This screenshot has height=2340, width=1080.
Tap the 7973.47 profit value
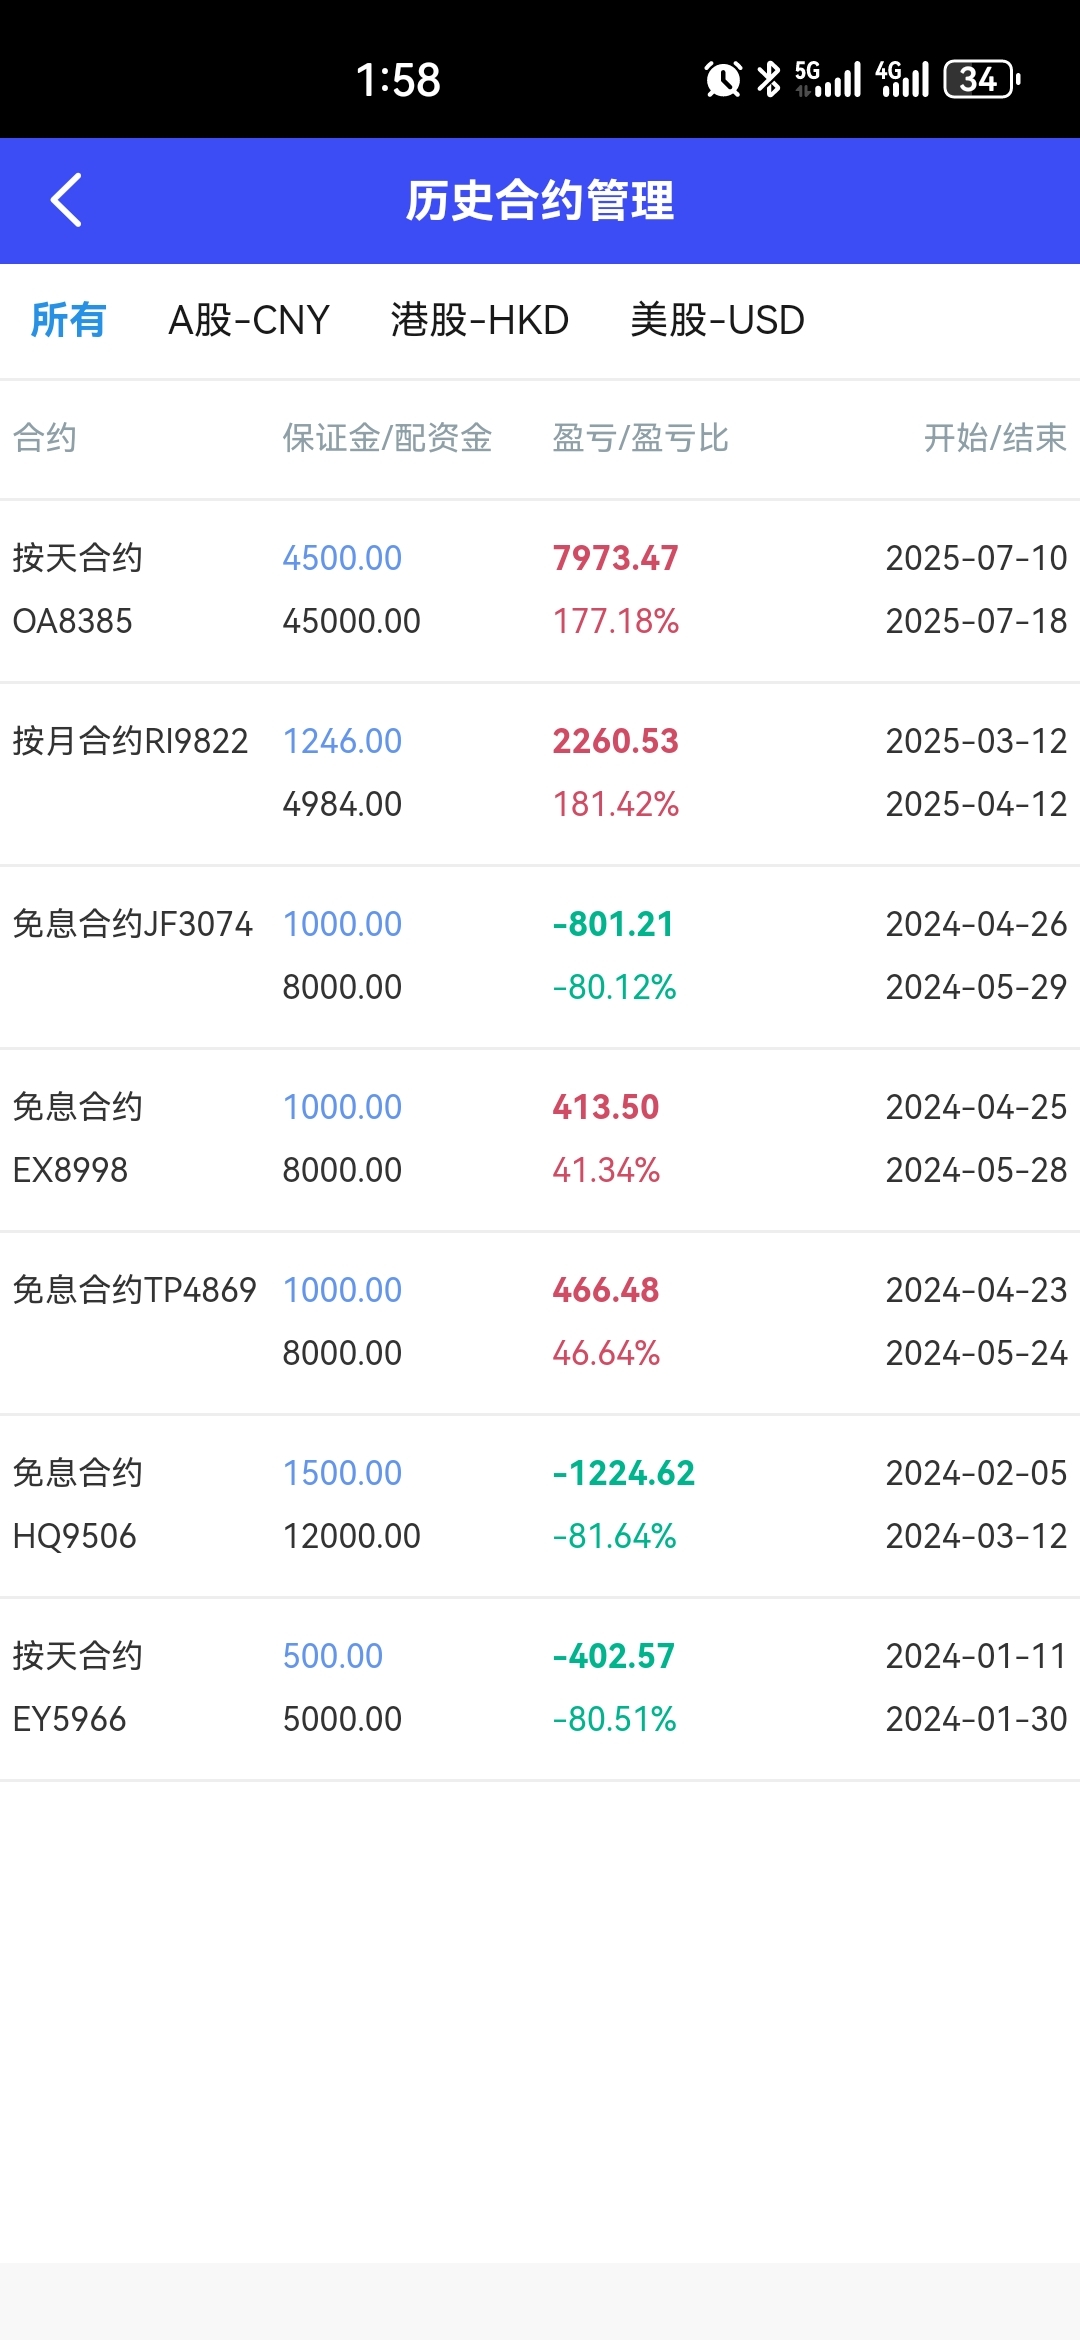coord(615,558)
